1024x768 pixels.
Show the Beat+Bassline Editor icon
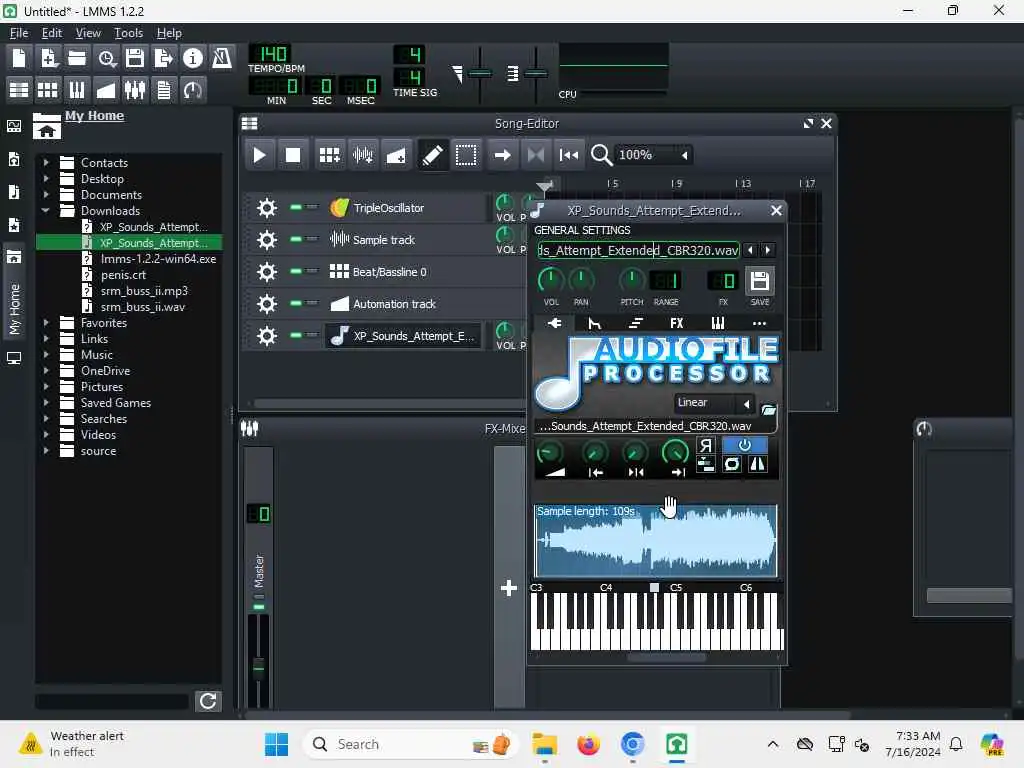48,89
